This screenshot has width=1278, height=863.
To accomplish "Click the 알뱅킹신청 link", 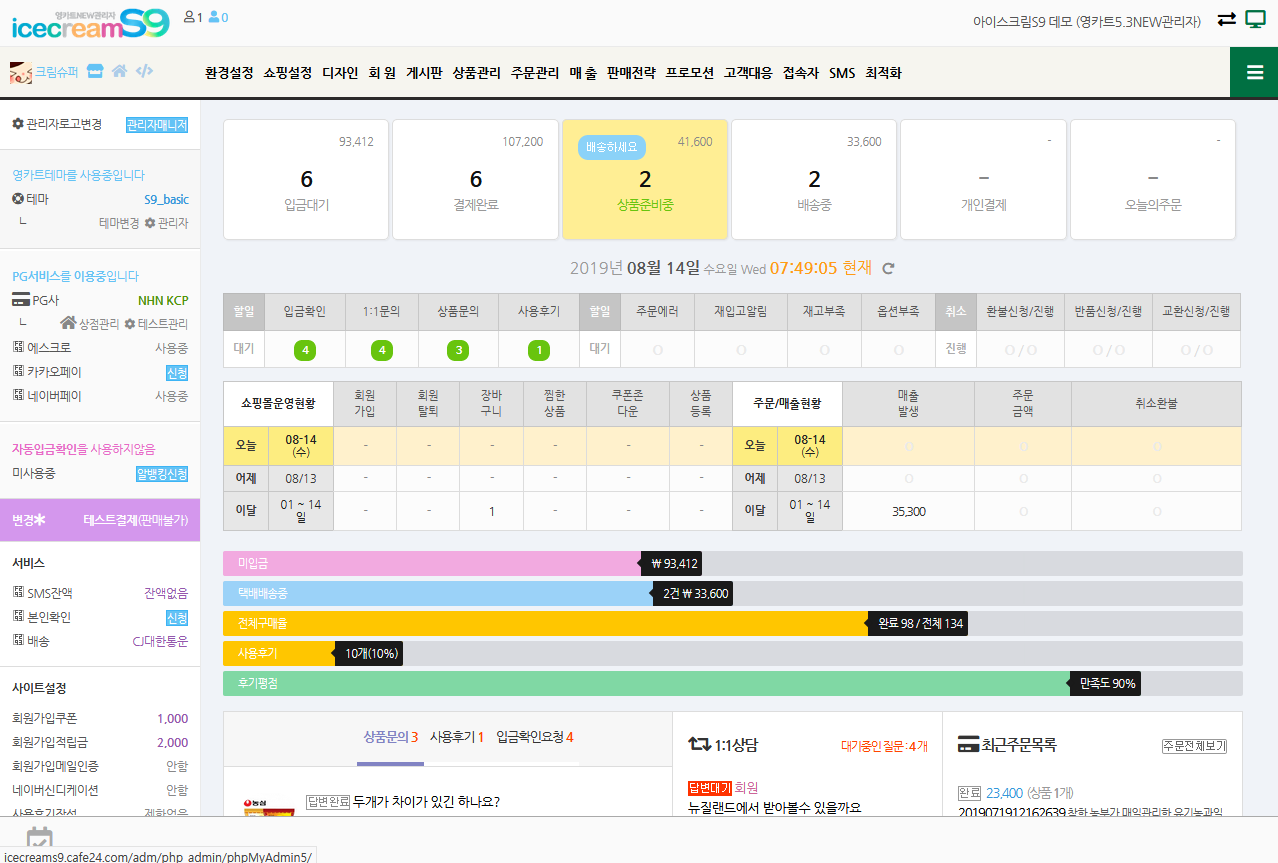I will coord(162,474).
